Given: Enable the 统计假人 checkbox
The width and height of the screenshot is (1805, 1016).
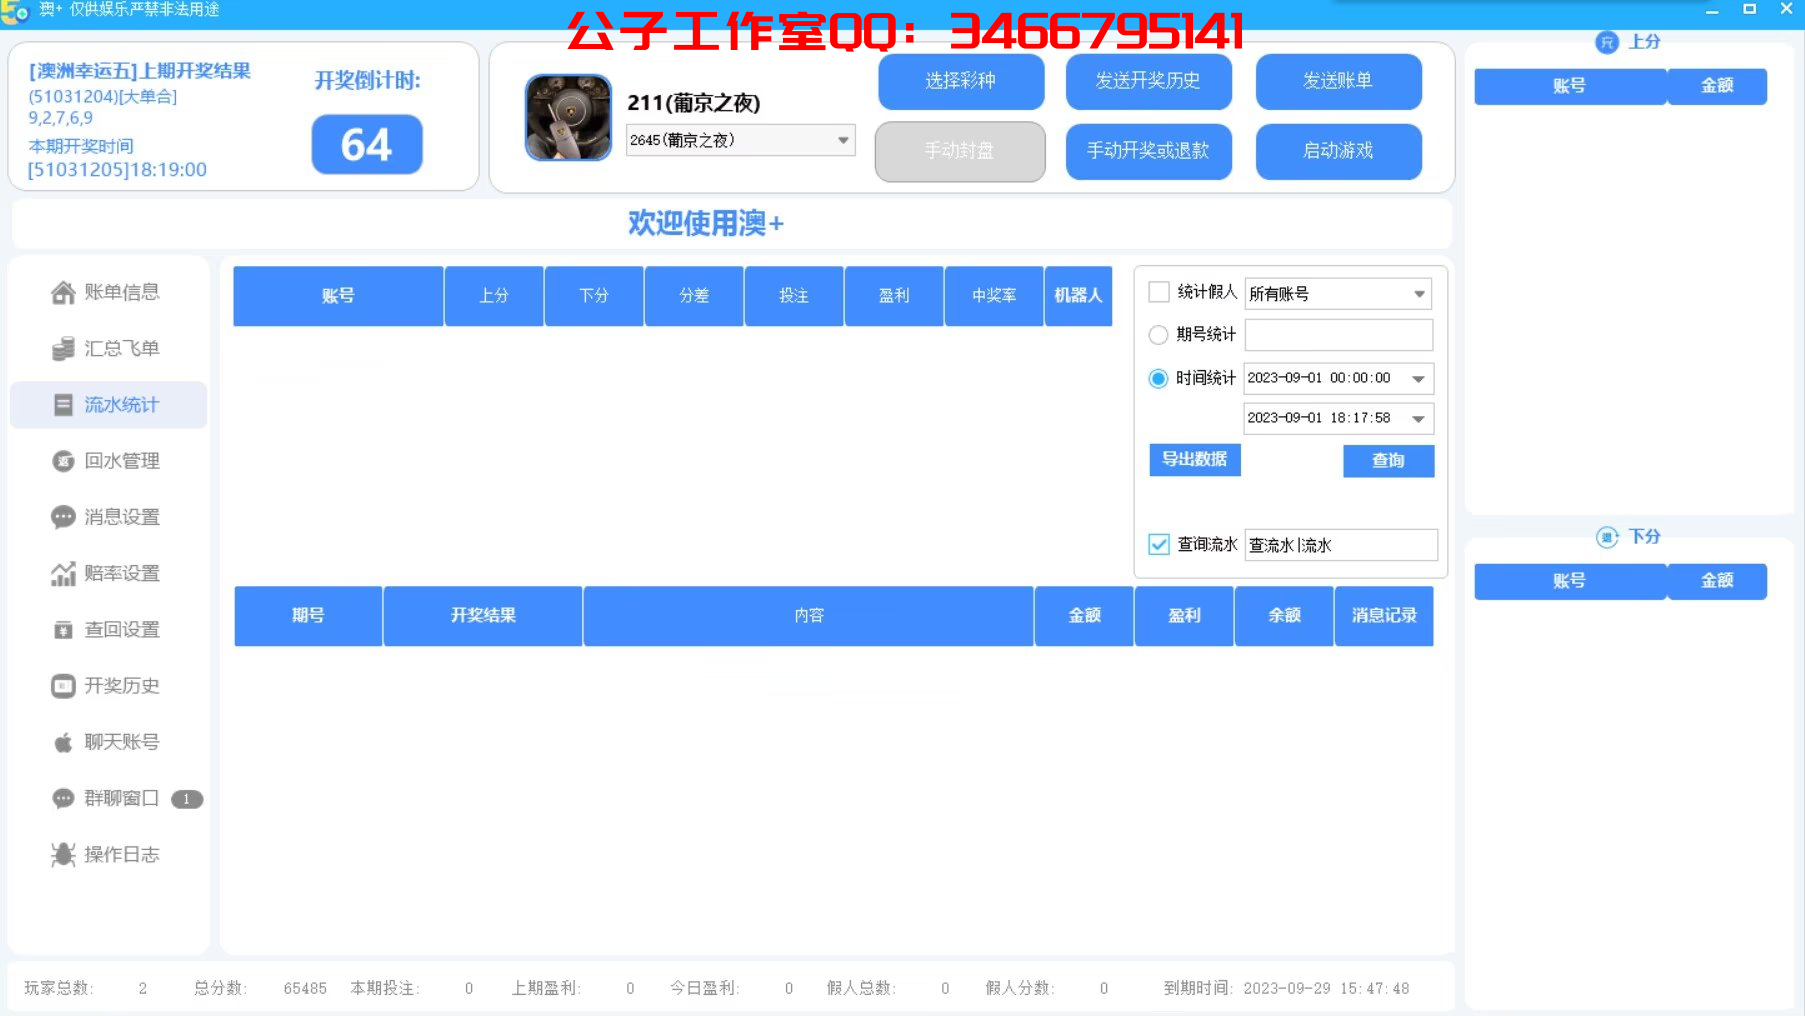Looking at the screenshot, I should pos(1159,292).
